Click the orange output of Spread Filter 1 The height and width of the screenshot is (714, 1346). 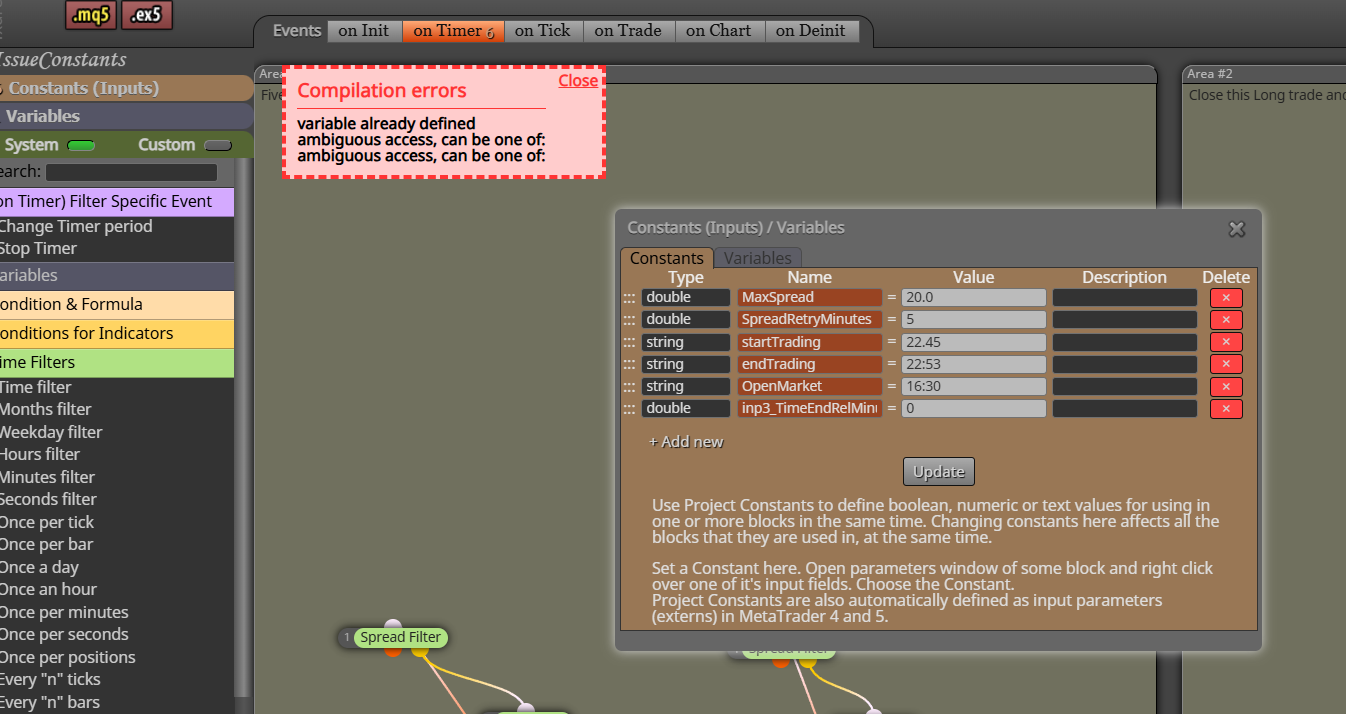393,651
